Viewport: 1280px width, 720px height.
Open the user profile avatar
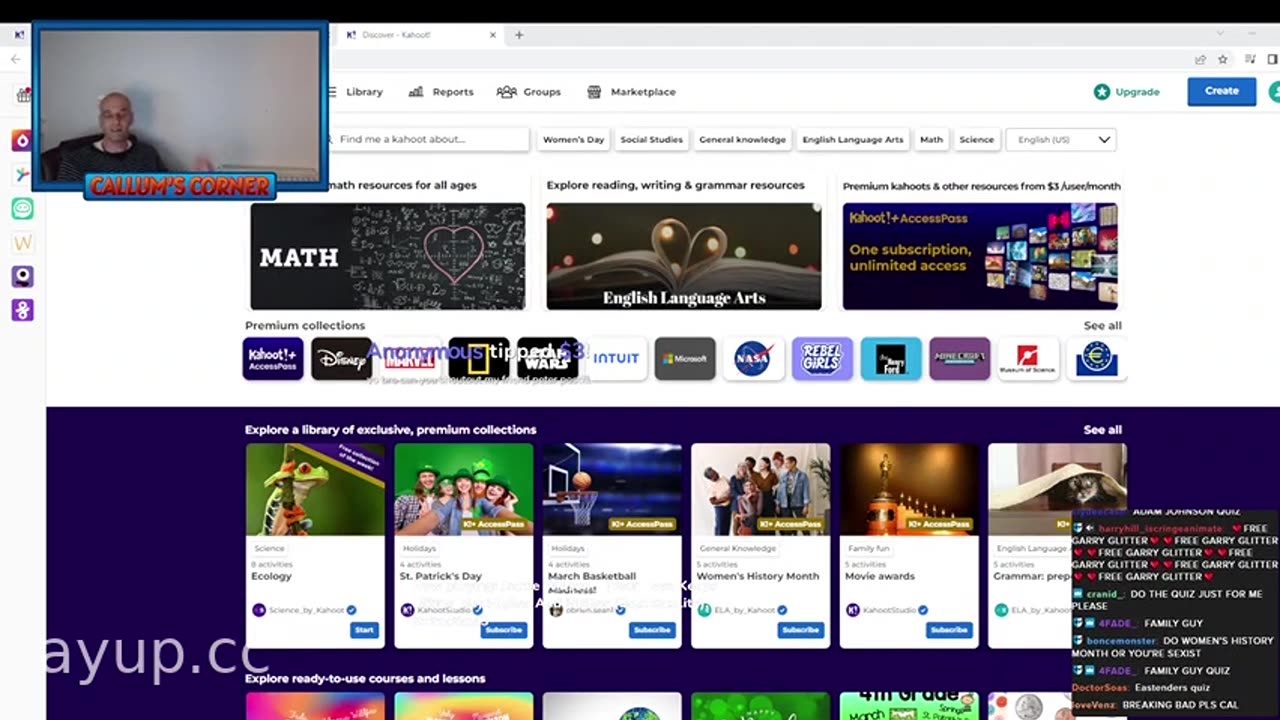[x=1274, y=91]
